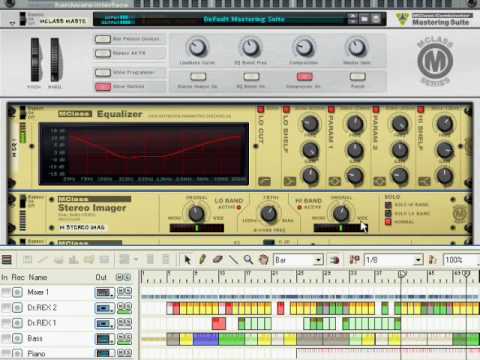Select Solo Lo Band on Stereo Imager
The image size is (480, 360).
[388, 213]
